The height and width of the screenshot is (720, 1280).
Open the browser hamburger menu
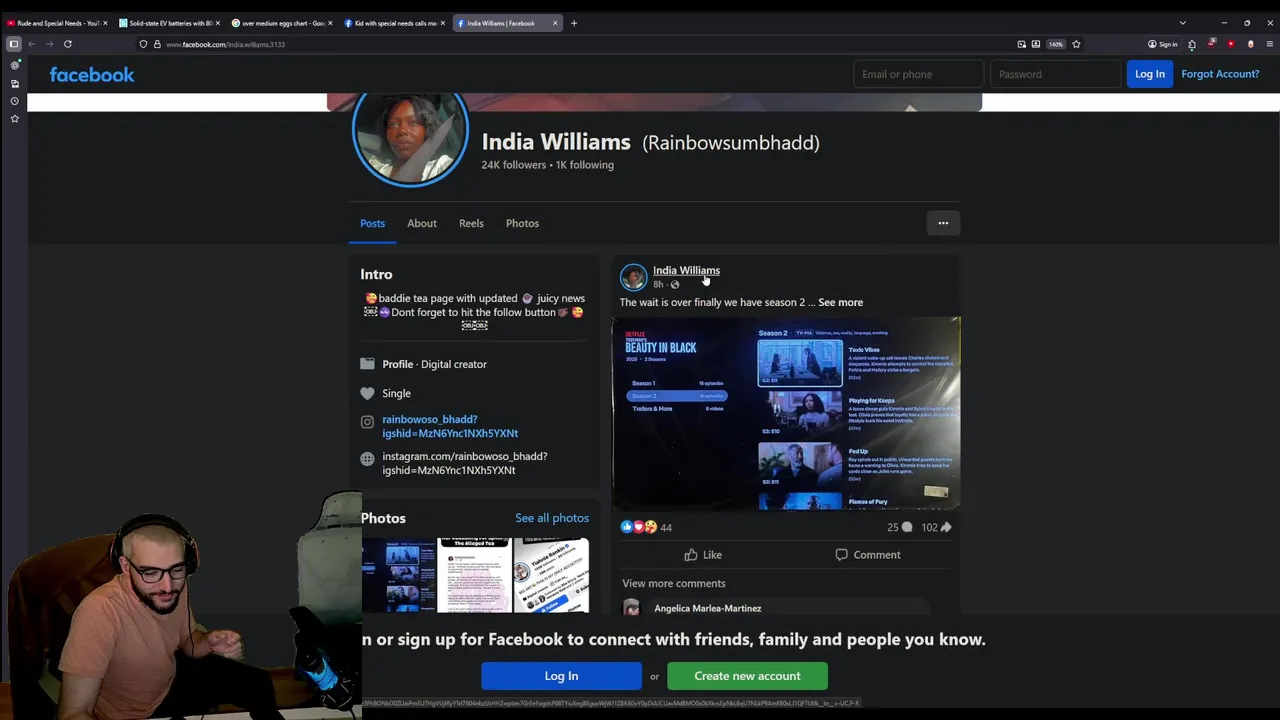point(1270,44)
